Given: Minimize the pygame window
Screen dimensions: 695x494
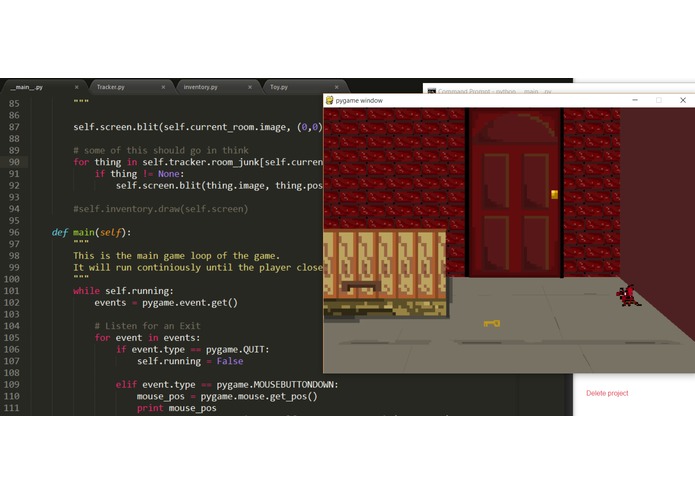Looking at the screenshot, I should coord(635,101).
